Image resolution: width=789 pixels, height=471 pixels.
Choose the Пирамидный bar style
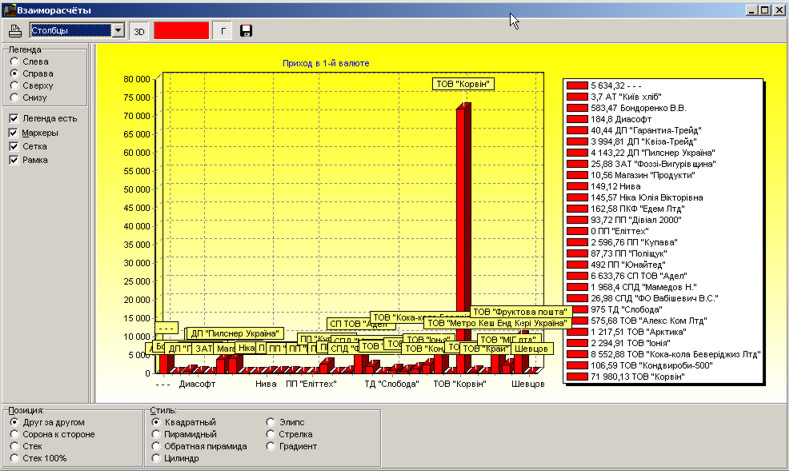point(157,434)
